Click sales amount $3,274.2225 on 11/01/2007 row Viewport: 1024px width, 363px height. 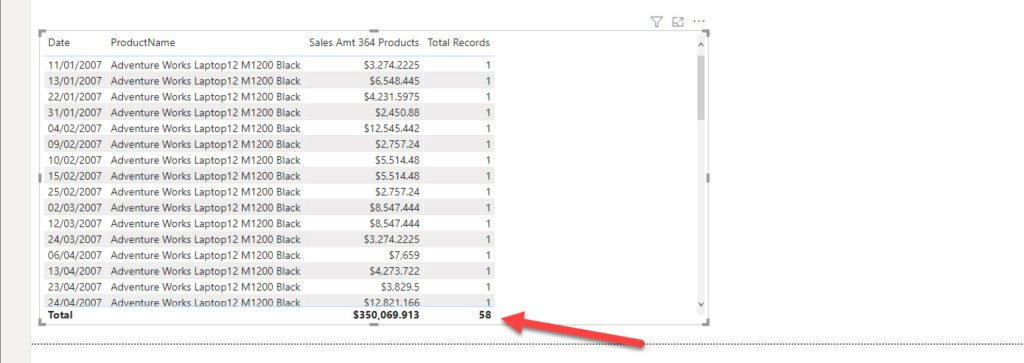(392, 65)
